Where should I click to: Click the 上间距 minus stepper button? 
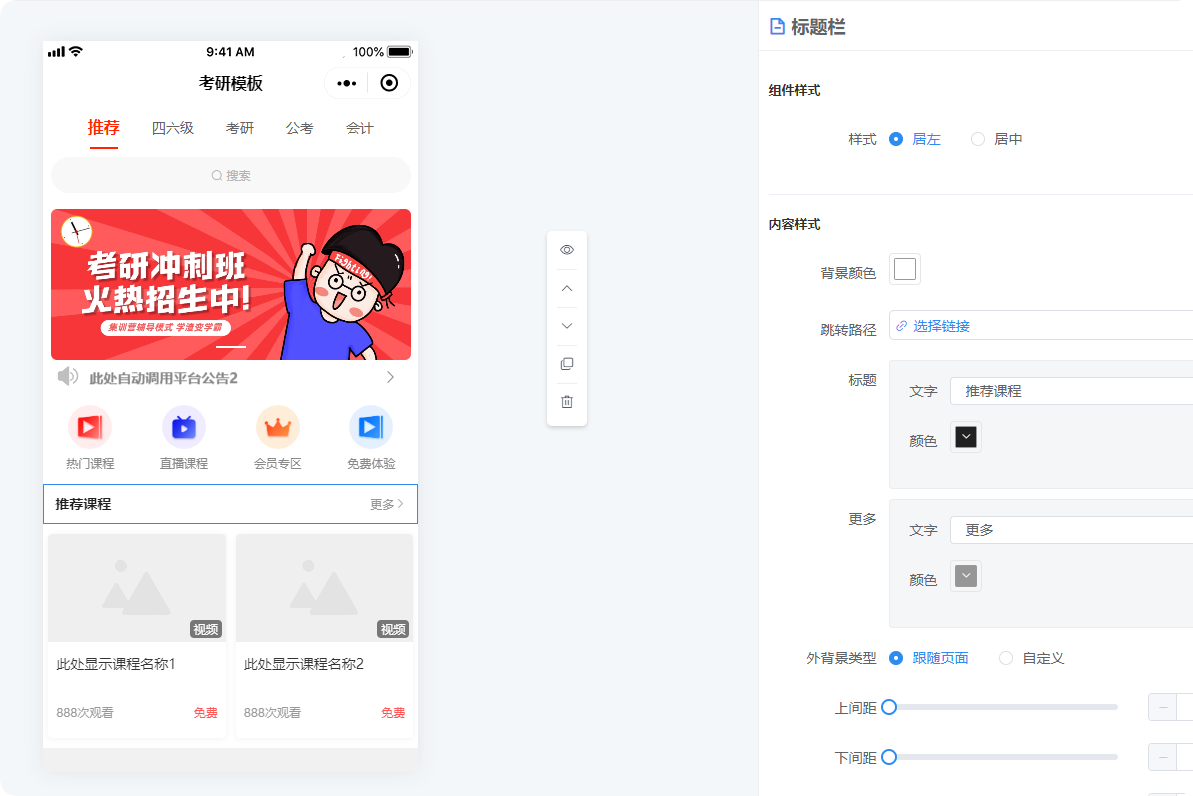(x=1163, y=707)
